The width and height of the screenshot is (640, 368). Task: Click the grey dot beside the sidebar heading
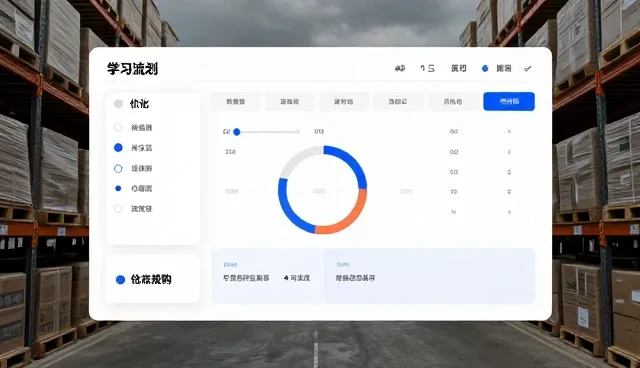pyautogui.click(x=118, y=104)
